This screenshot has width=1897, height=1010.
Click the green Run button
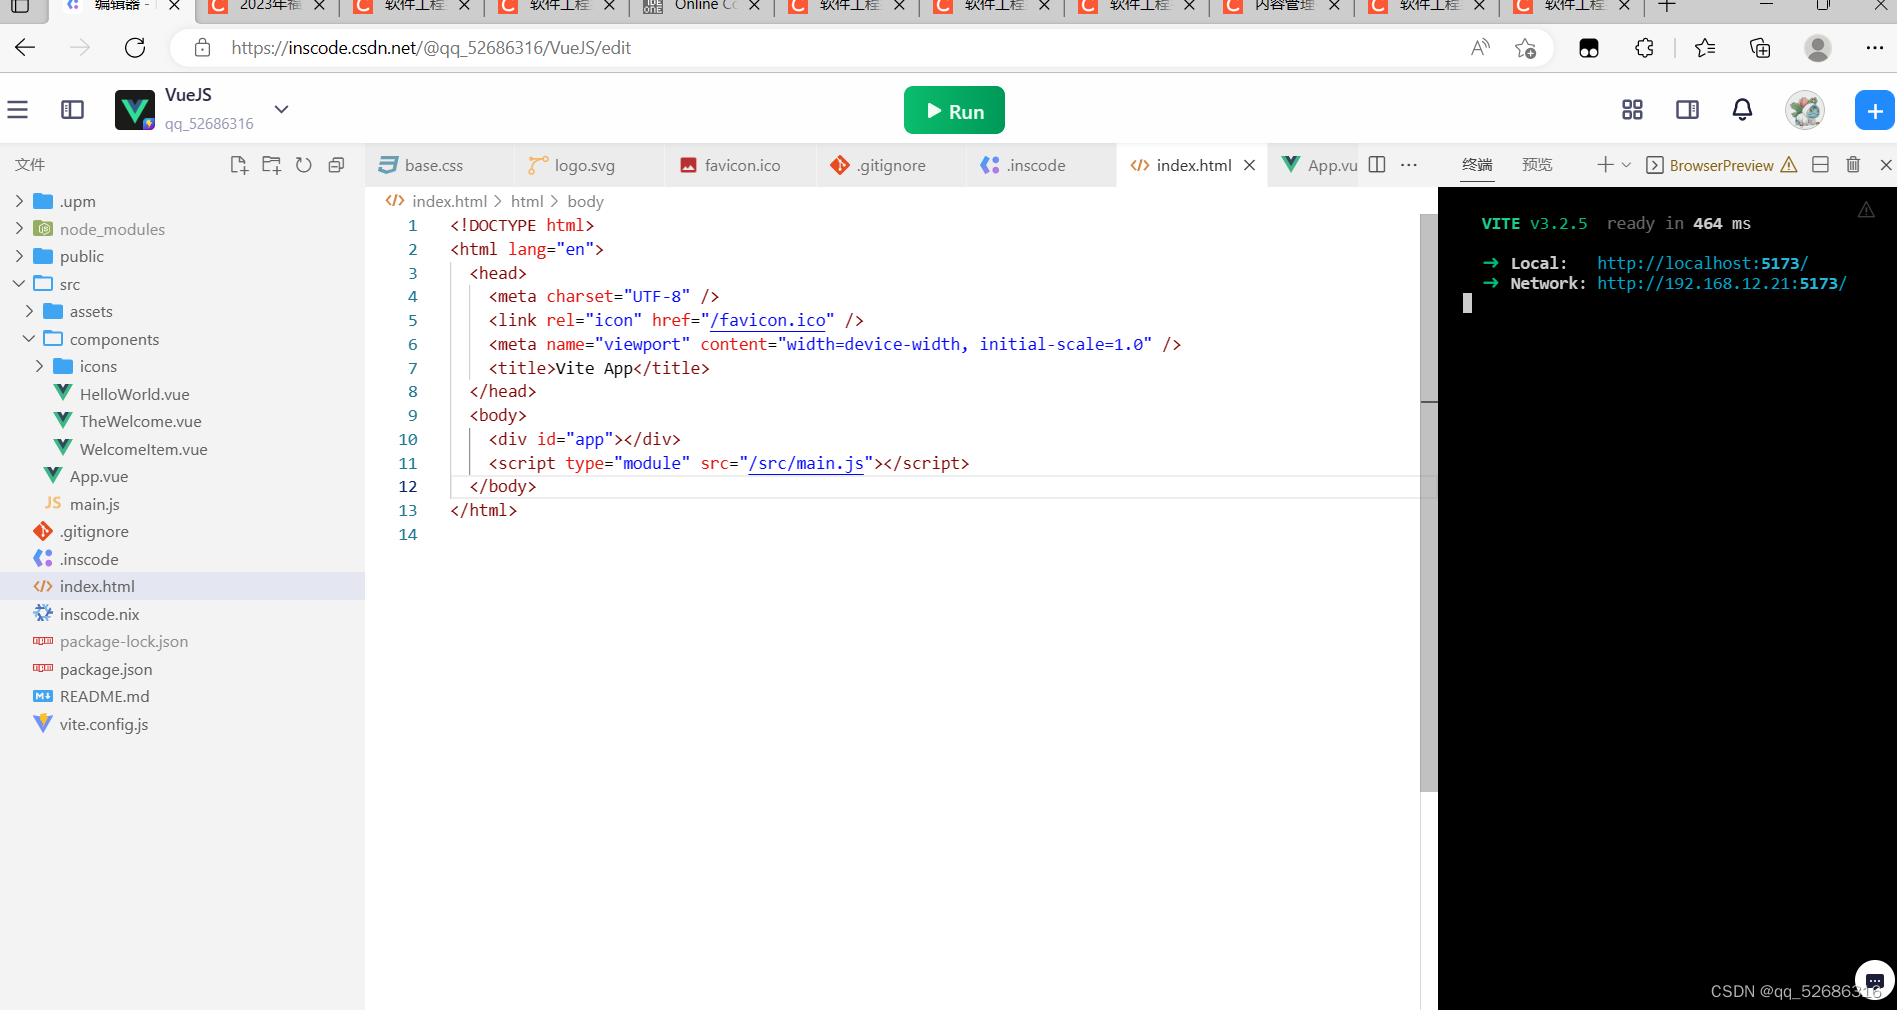(x=954, y=111)
